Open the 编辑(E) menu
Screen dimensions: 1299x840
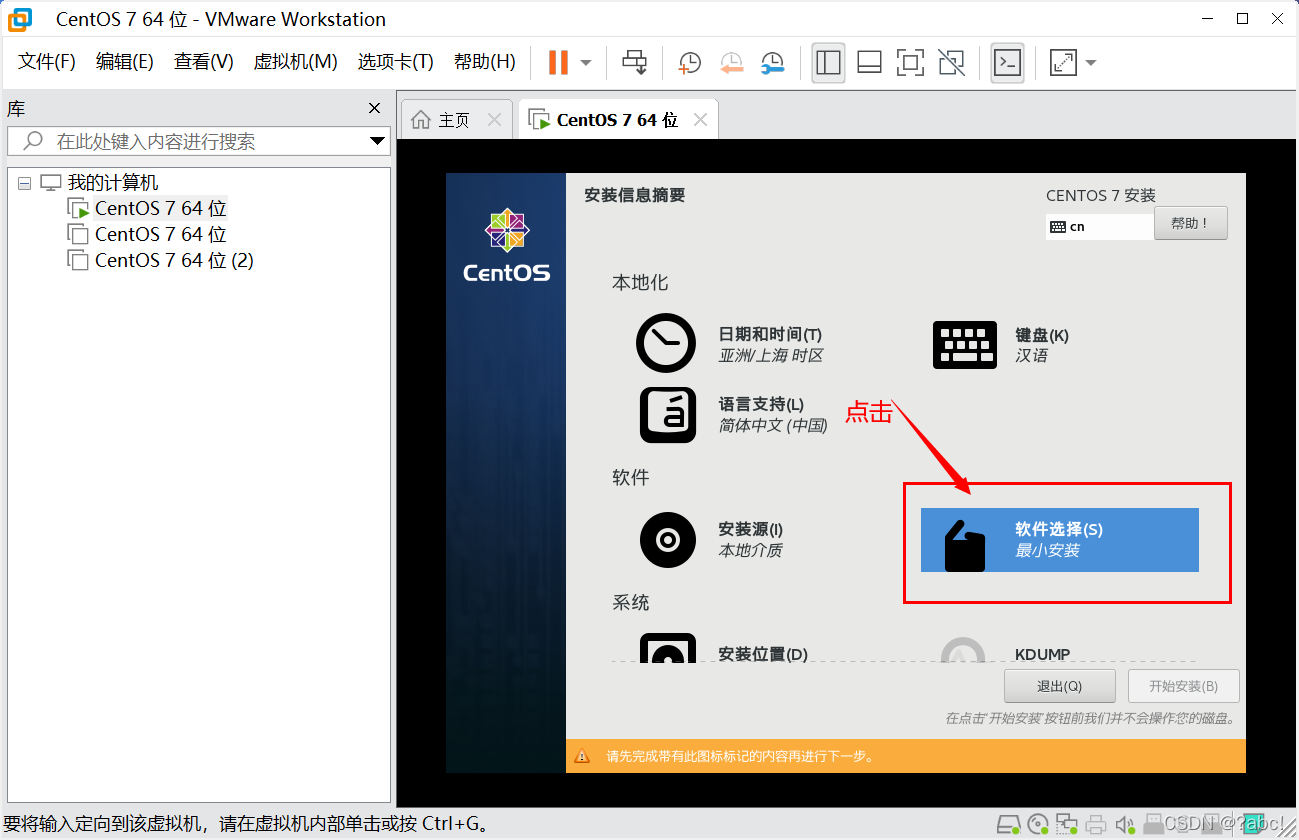click(x=125, y=62)
